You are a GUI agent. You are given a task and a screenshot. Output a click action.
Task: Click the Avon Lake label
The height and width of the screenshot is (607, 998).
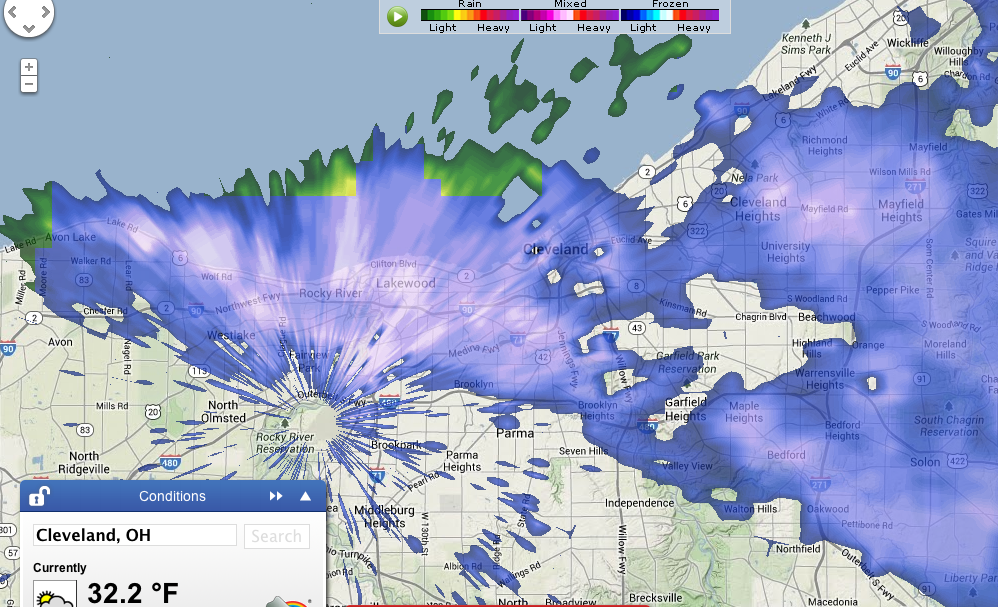coord(70,237)
